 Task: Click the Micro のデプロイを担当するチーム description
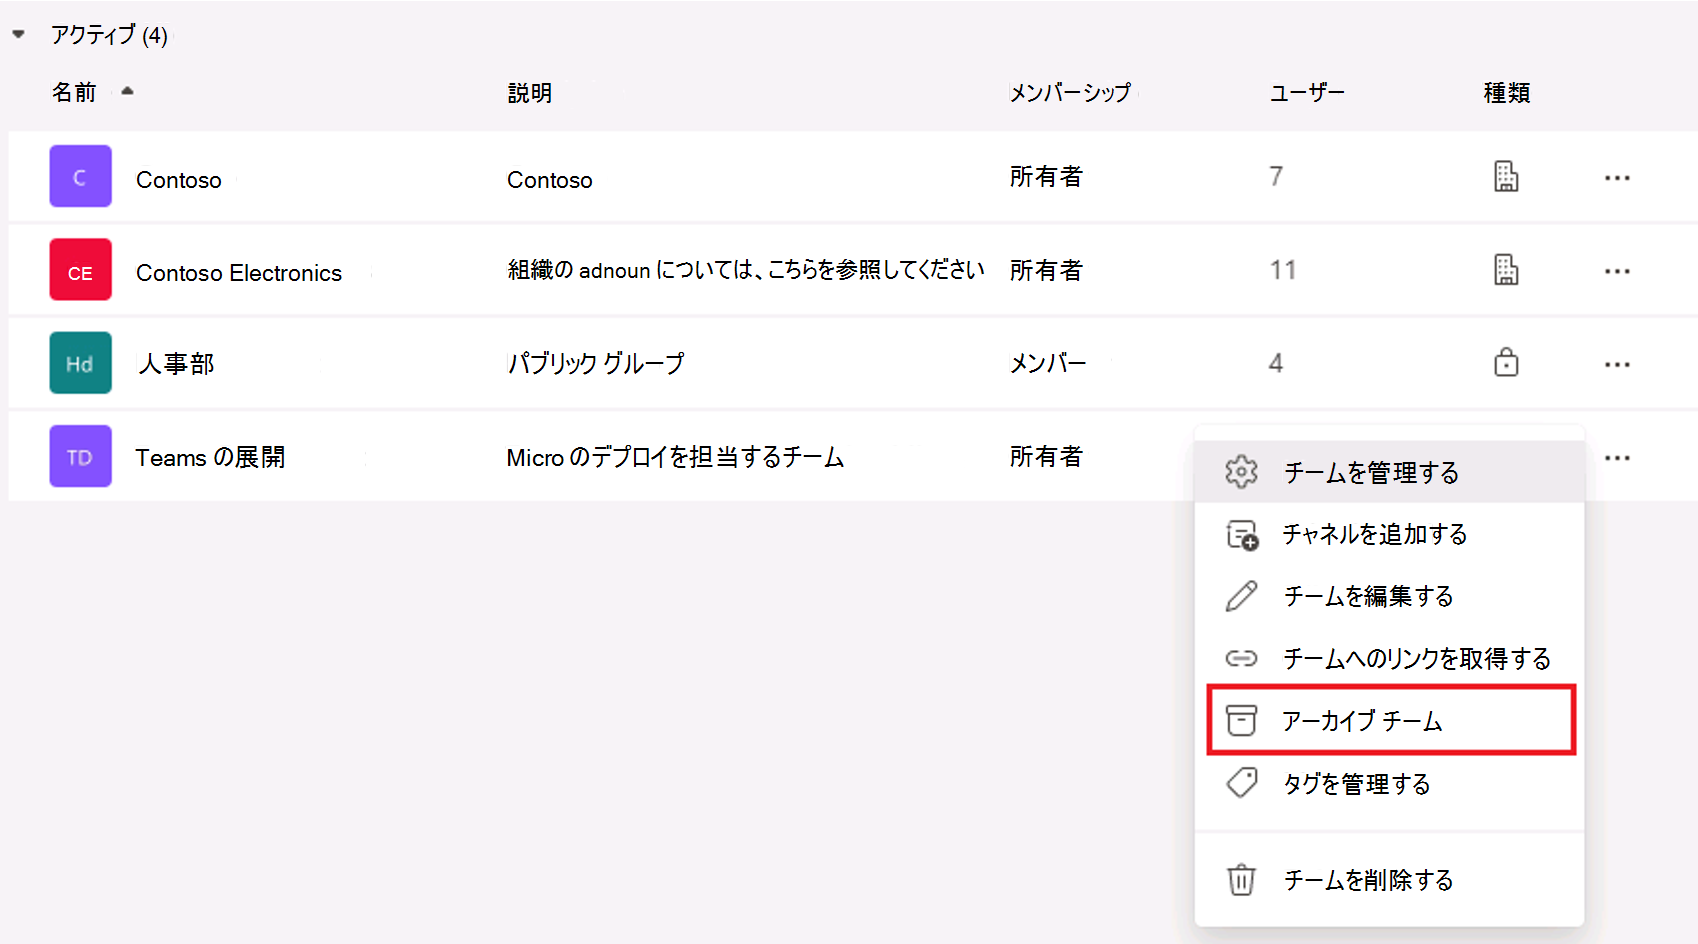(675, 457)
